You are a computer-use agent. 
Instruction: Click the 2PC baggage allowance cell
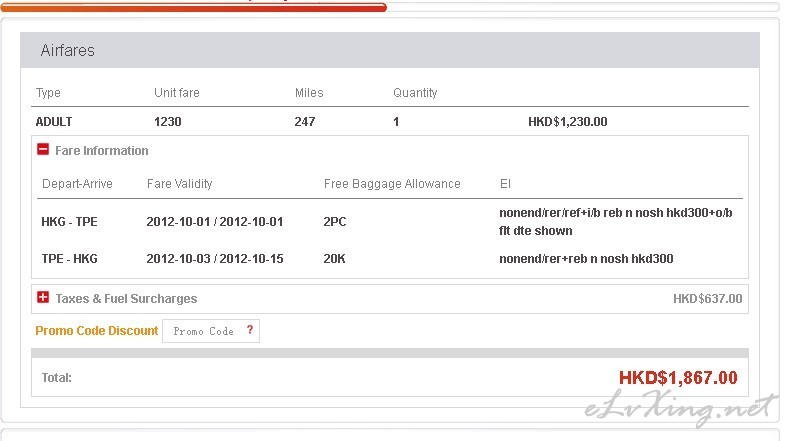coord(335,222)
